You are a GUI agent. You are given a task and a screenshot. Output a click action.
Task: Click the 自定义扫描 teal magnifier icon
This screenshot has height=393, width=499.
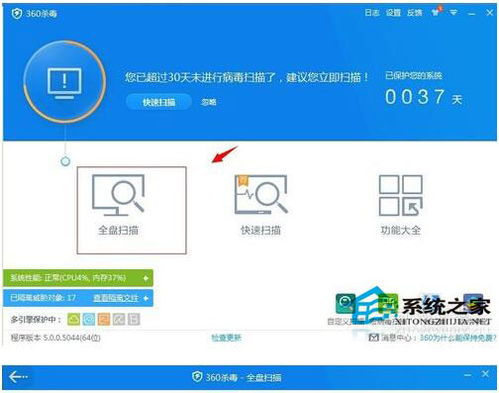coord(345,303)
